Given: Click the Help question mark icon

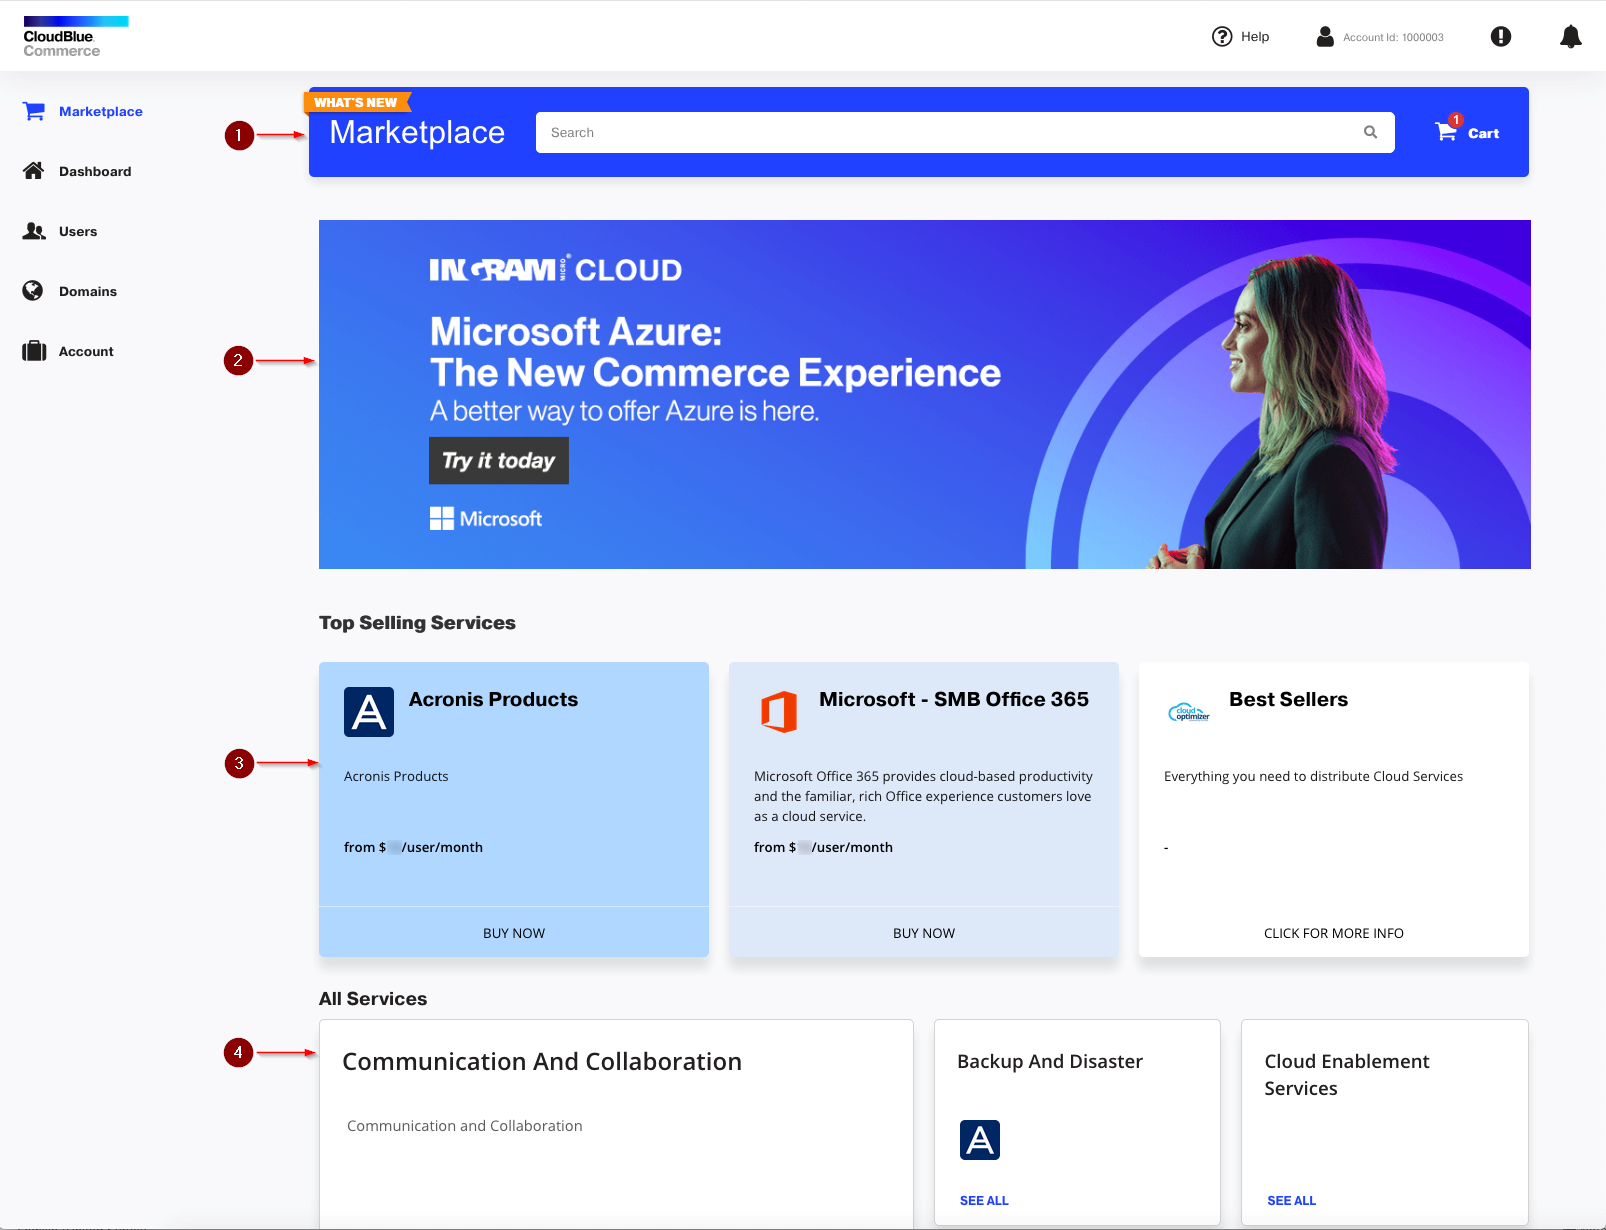Looking at the screenshot, I should [x=1222, y=36].
